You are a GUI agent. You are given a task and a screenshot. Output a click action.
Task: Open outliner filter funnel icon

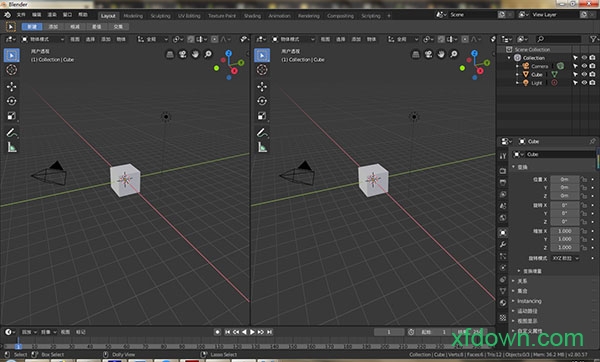593,39
